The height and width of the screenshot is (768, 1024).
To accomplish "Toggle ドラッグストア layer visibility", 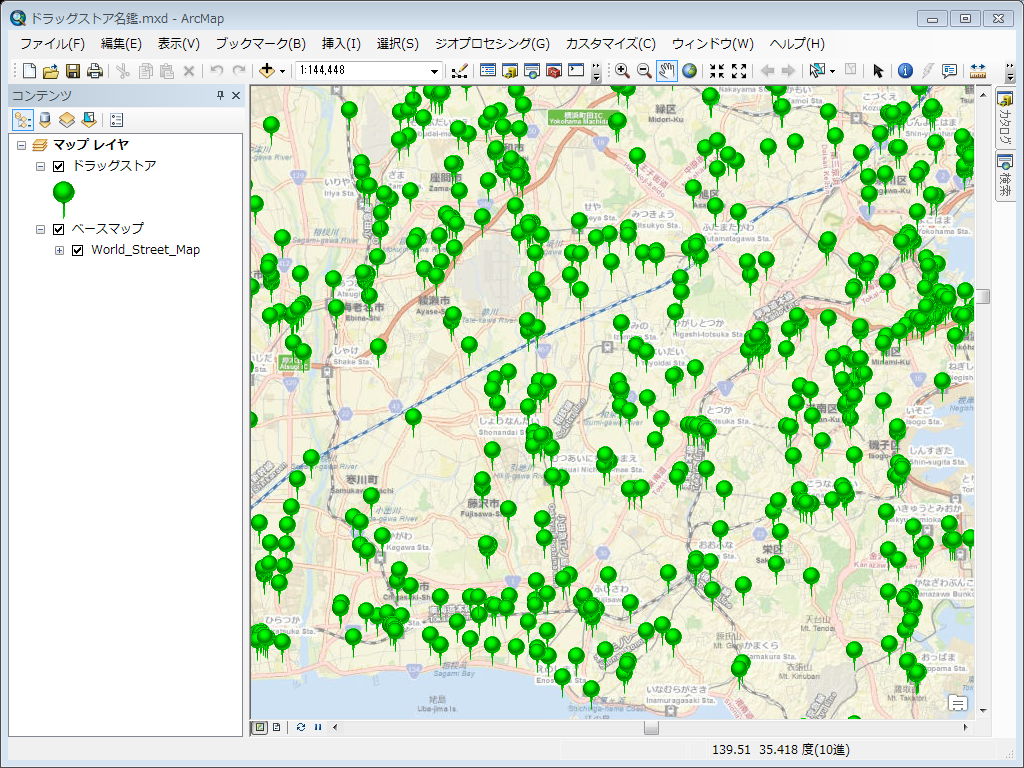I will click(x=59, y=167).
